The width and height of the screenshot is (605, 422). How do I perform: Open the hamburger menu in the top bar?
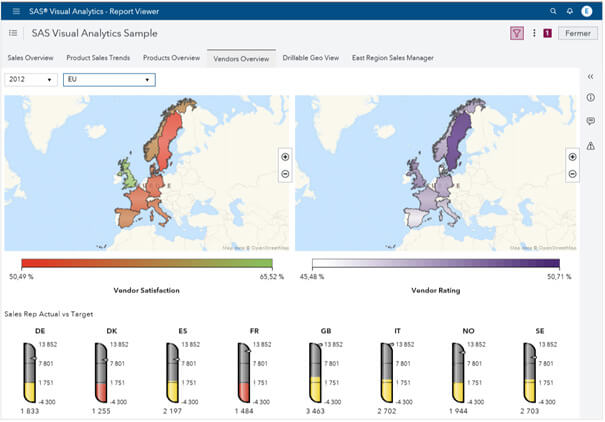tap(16, 11)
